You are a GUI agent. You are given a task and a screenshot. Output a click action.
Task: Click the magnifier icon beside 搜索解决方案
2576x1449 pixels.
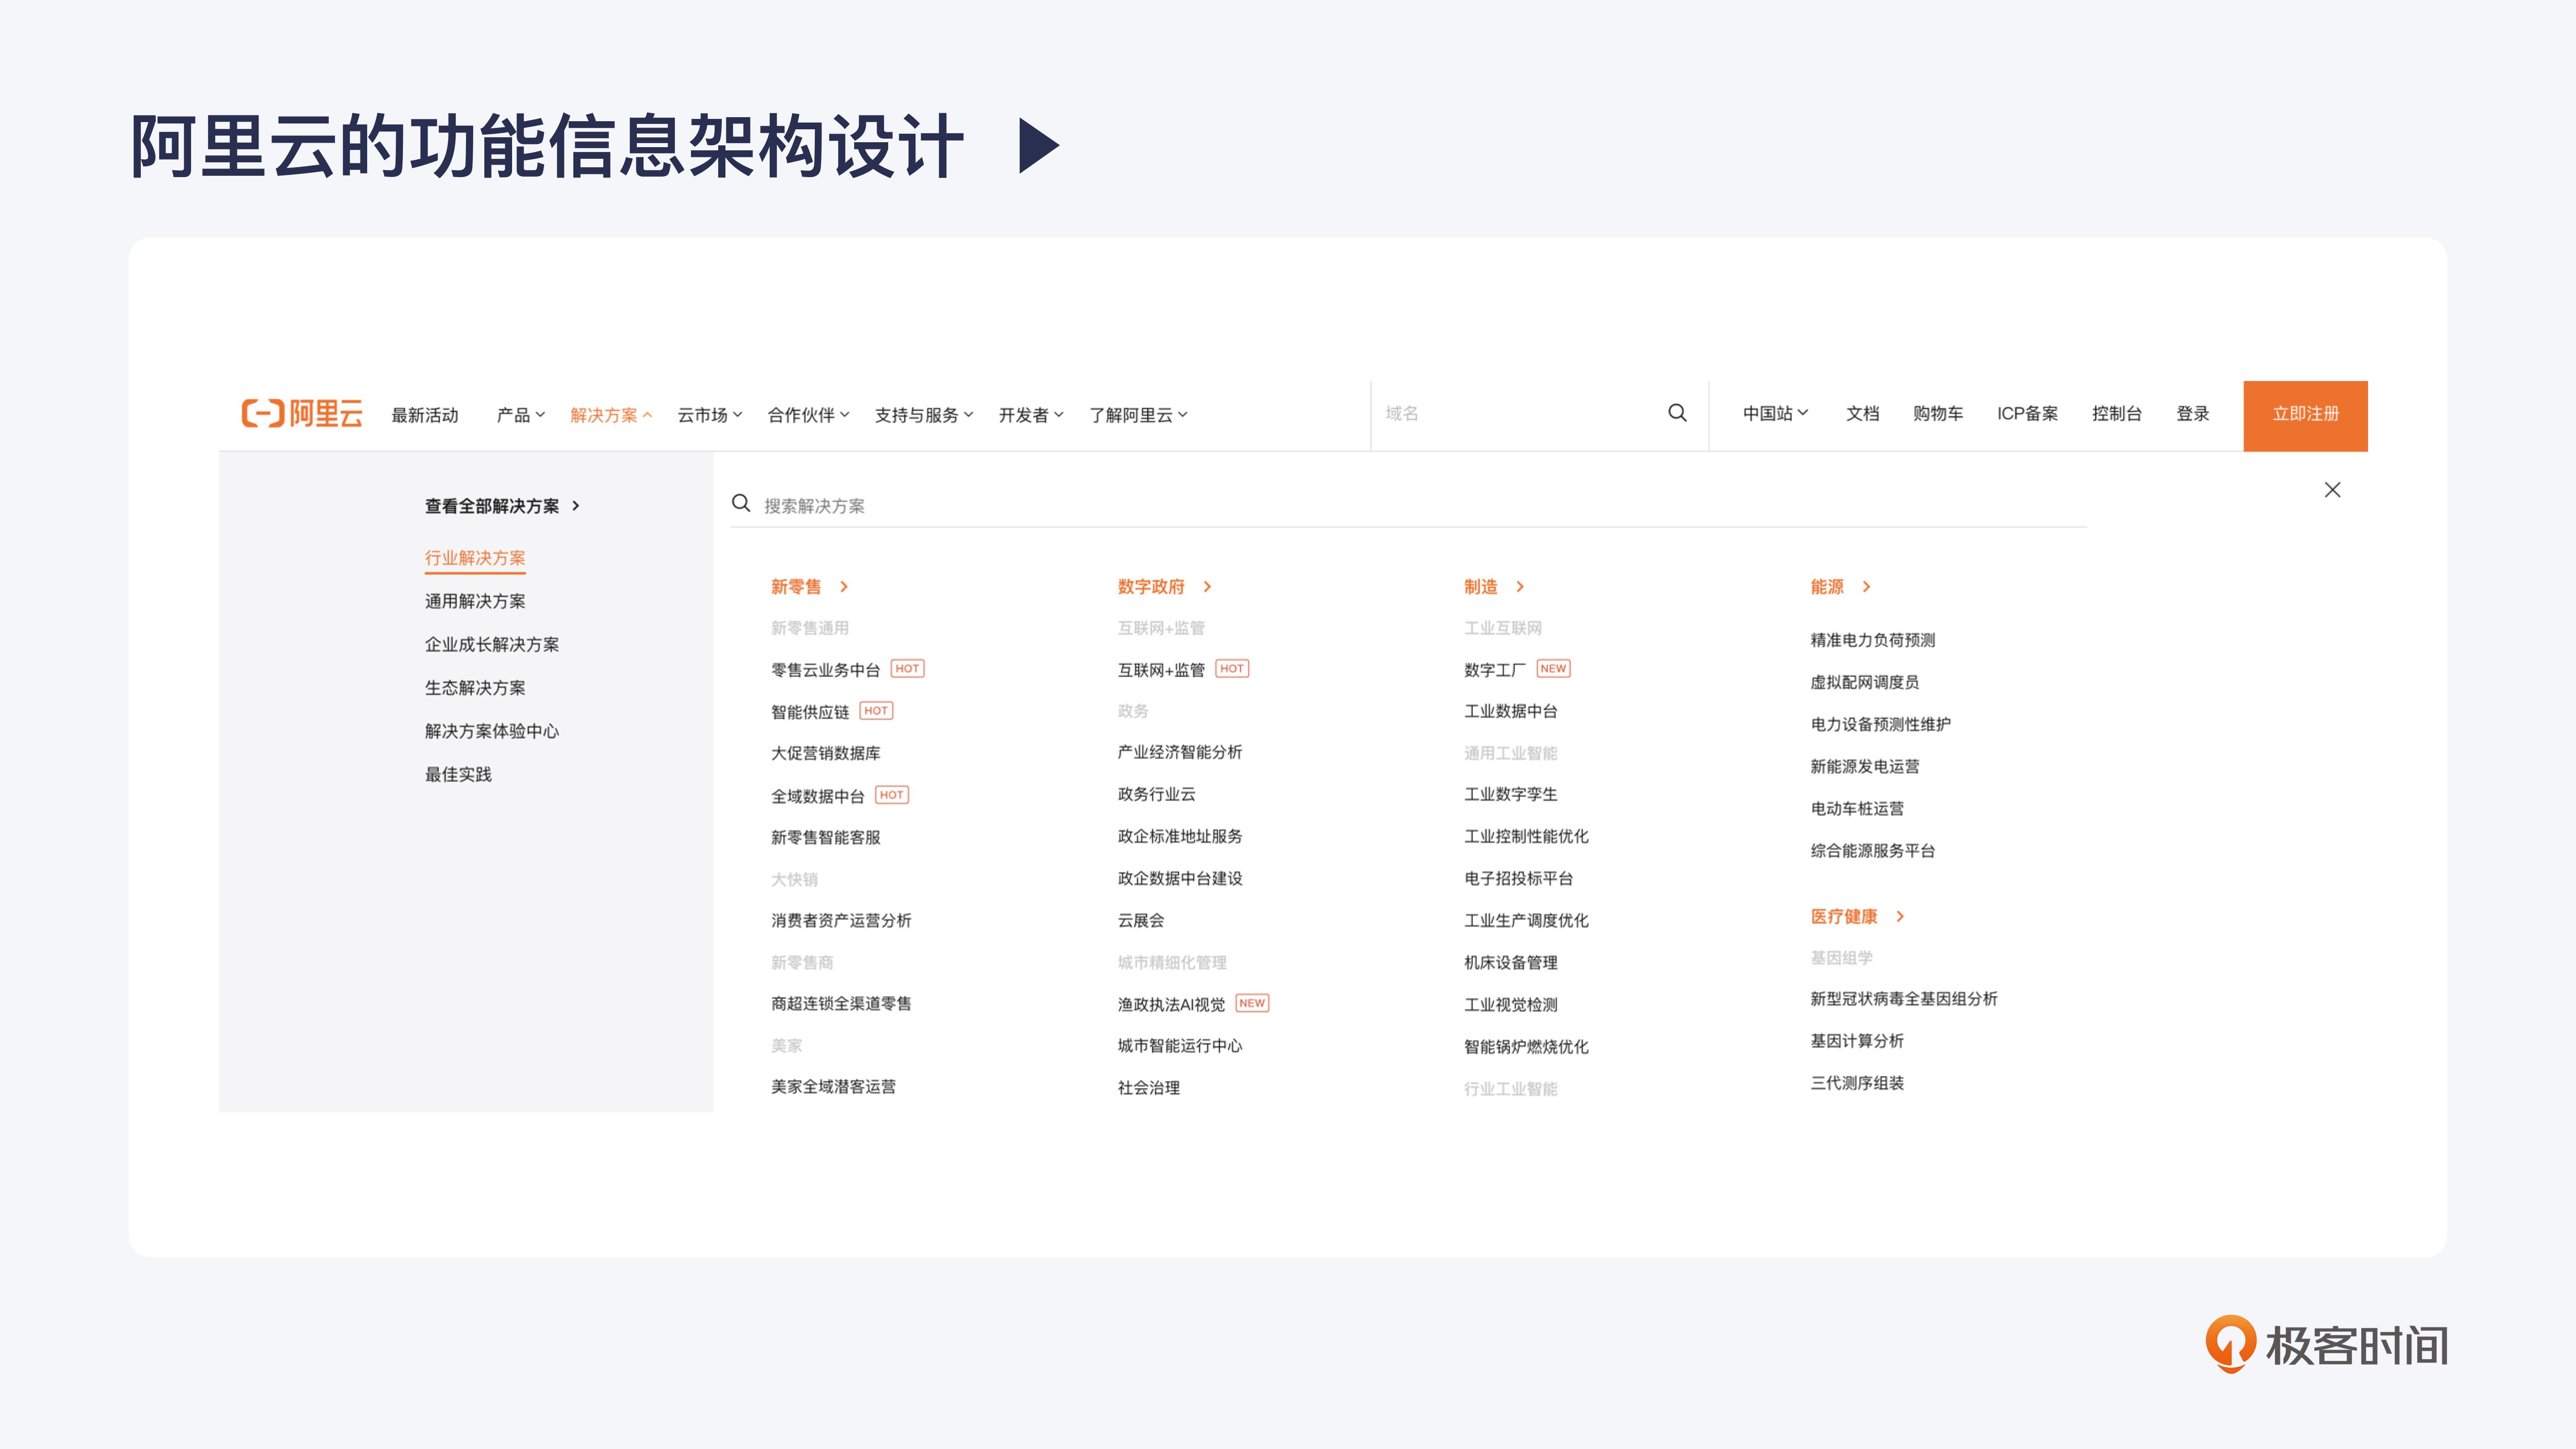[741, 503]
